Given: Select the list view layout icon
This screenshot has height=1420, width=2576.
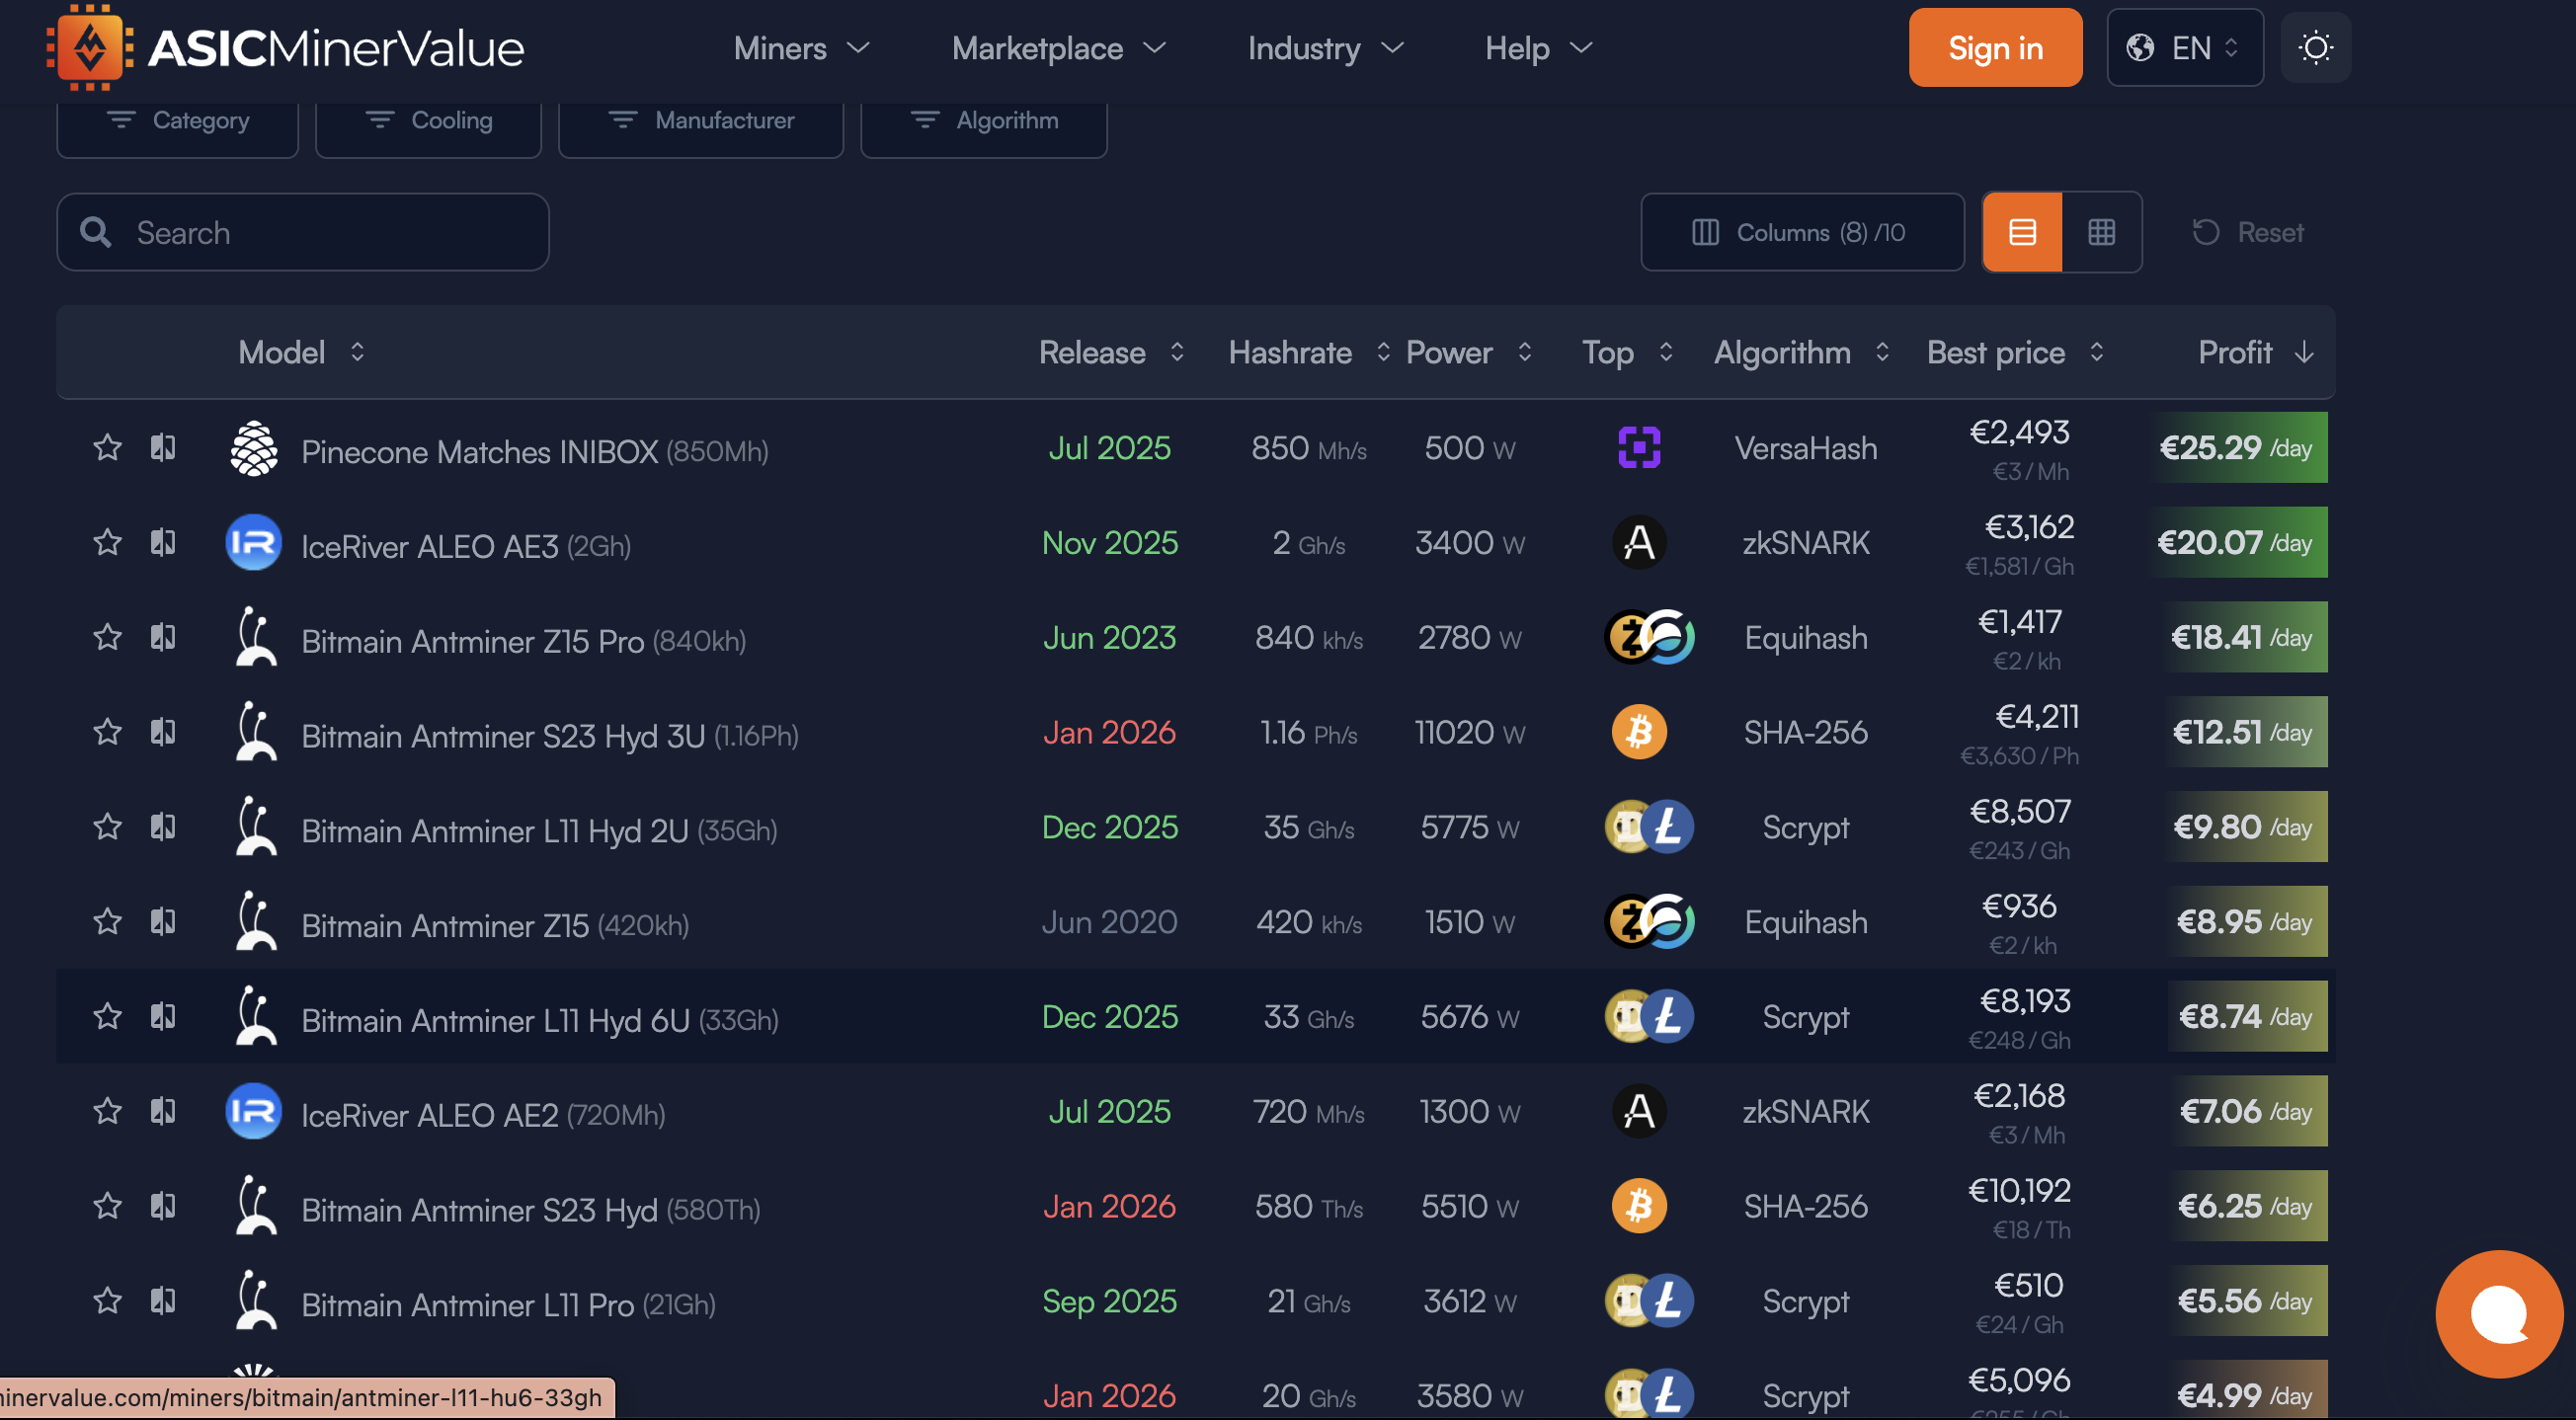Looking at the screenshot, I should click(2022, 232).
